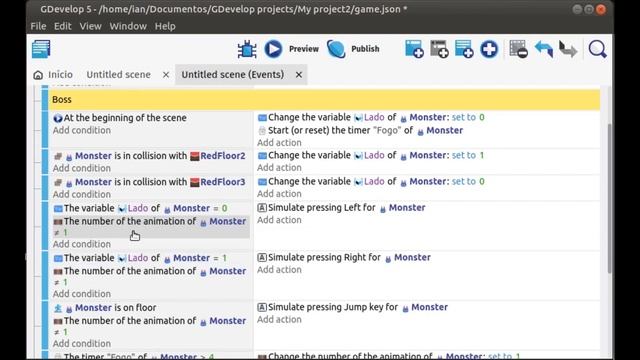The height and width of the screenshot is (360, 640).
Task: Open the View menu
Action: click(x=90, y=26)
